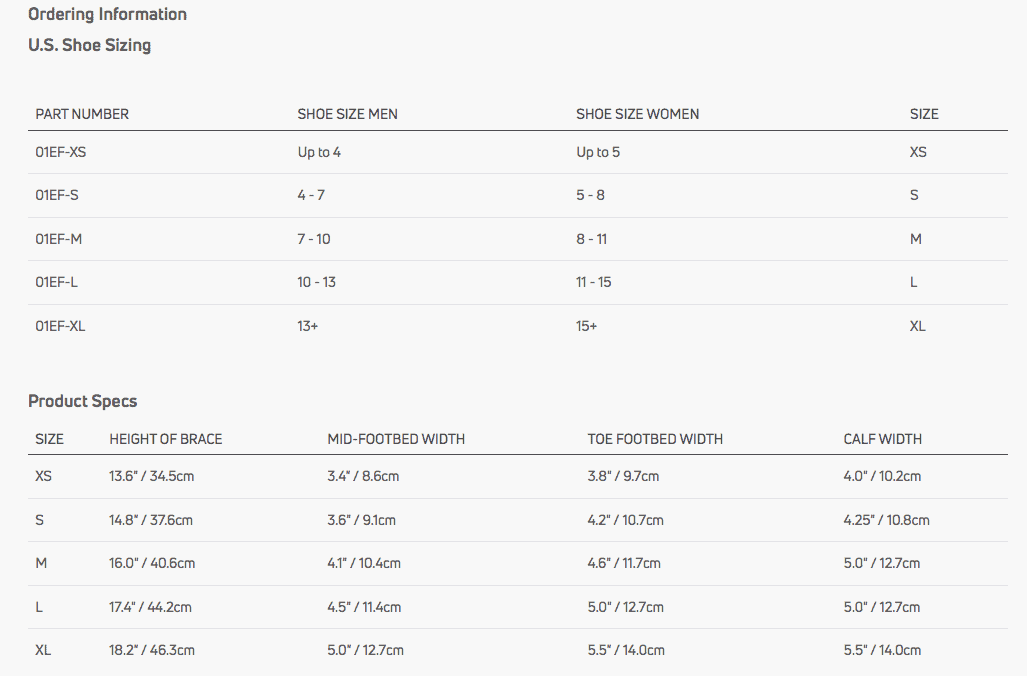Pick part number 01EF-XL
The width and height of the screenshot is (1027, 676).
(x=60, y=326)
